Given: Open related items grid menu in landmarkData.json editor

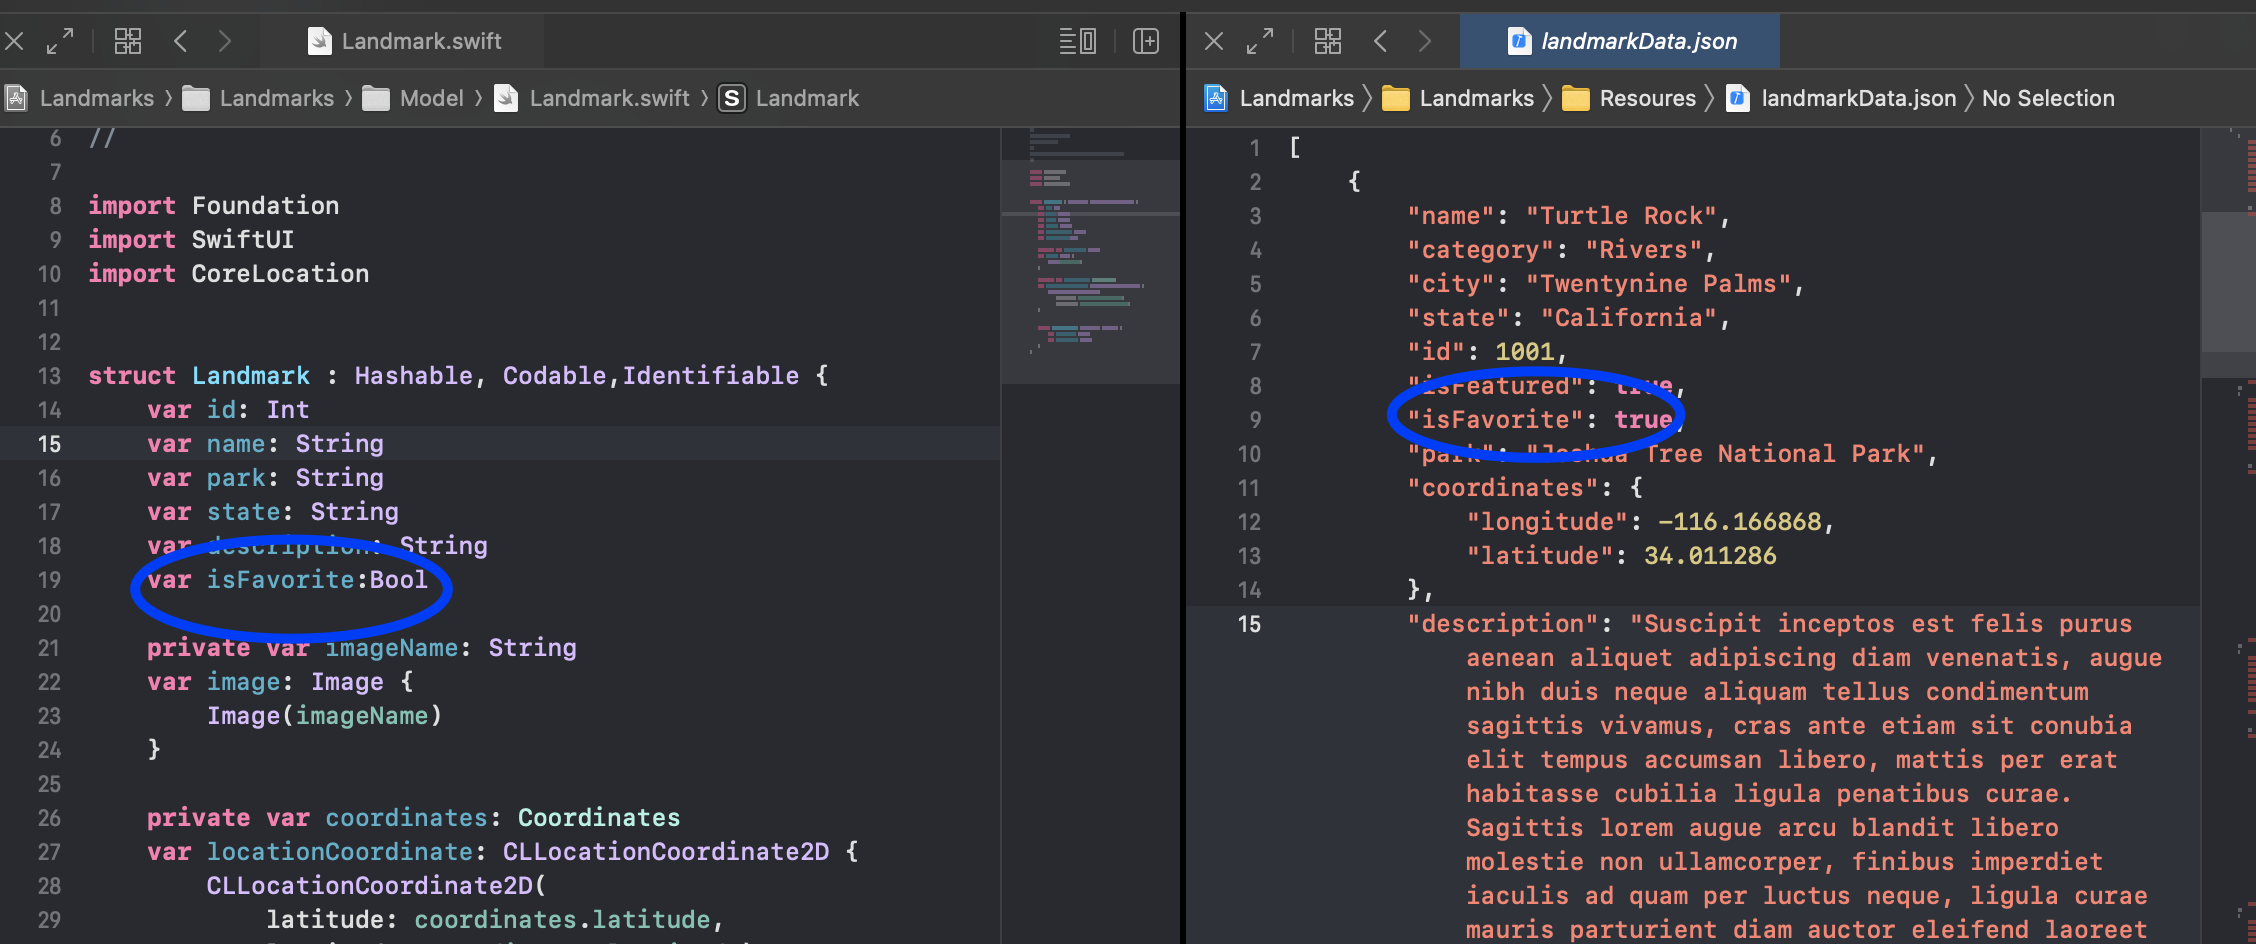Looking at the screenshot, I should (x=1328, y=41).
